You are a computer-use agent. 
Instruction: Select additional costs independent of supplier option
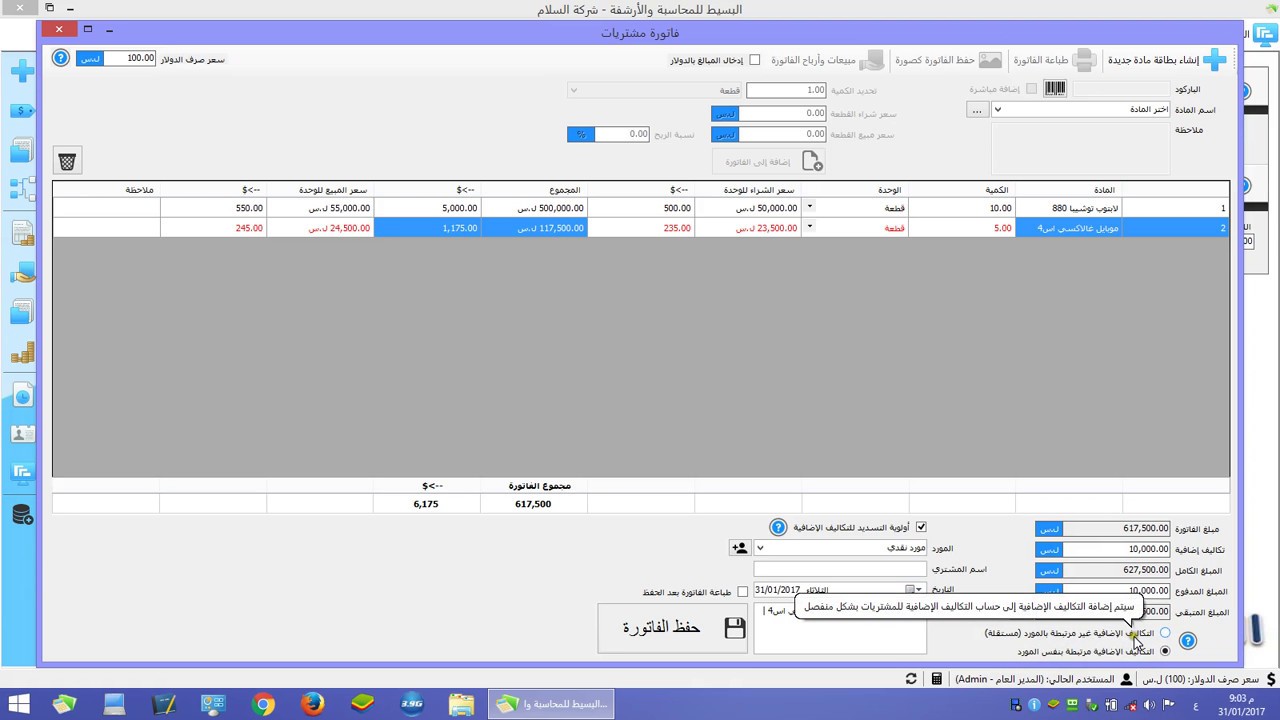(x=1165, y=633)
